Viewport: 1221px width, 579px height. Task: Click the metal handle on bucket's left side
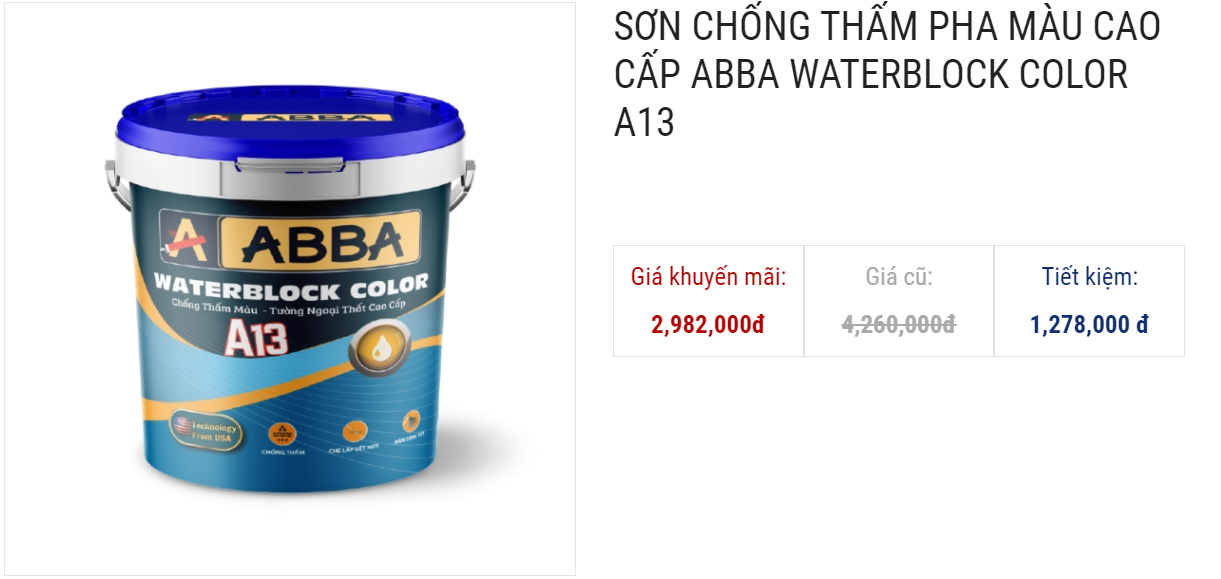coord(111,195)
